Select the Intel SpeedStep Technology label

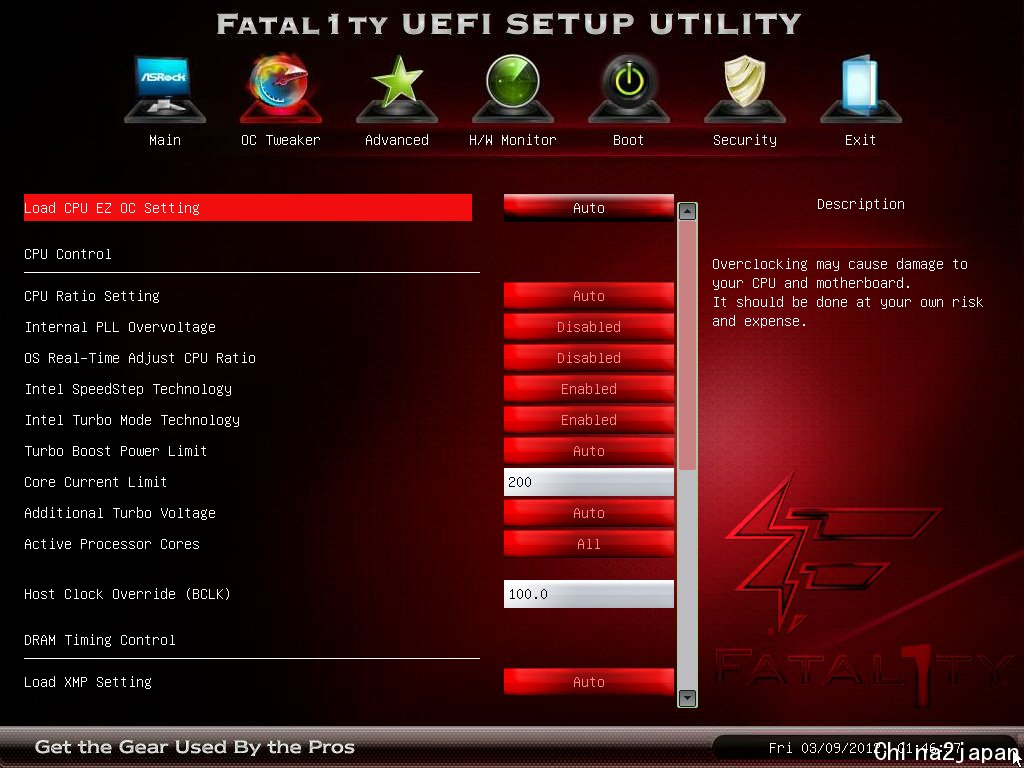[x=128, y=389]
